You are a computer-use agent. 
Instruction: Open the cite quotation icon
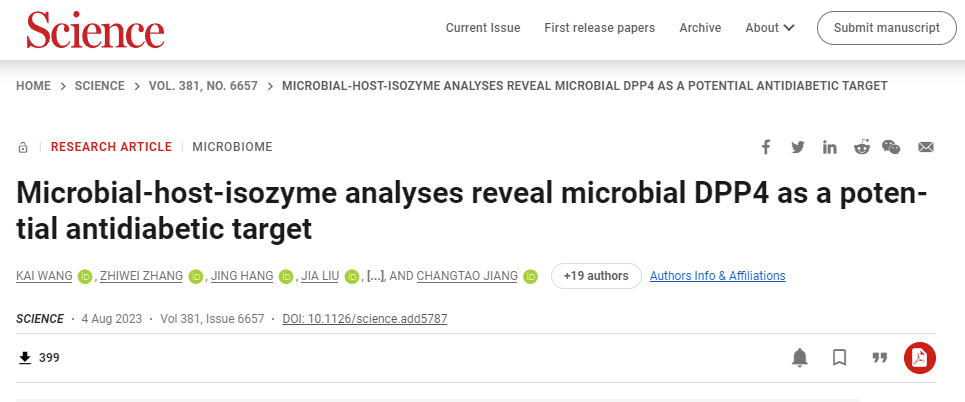pyautogui.click(x=880, y=357)
